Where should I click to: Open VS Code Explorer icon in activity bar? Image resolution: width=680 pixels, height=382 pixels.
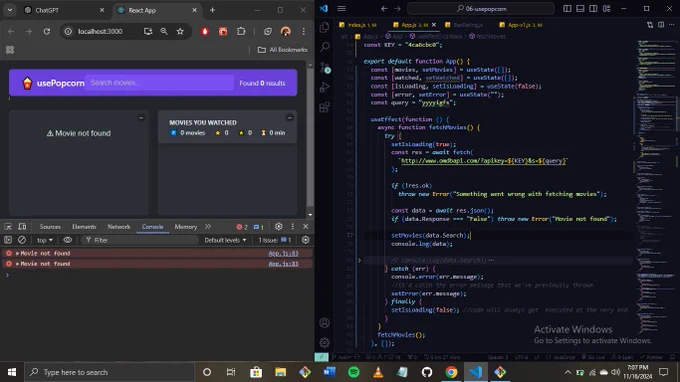pyautogui.click(x=324, y=27)
